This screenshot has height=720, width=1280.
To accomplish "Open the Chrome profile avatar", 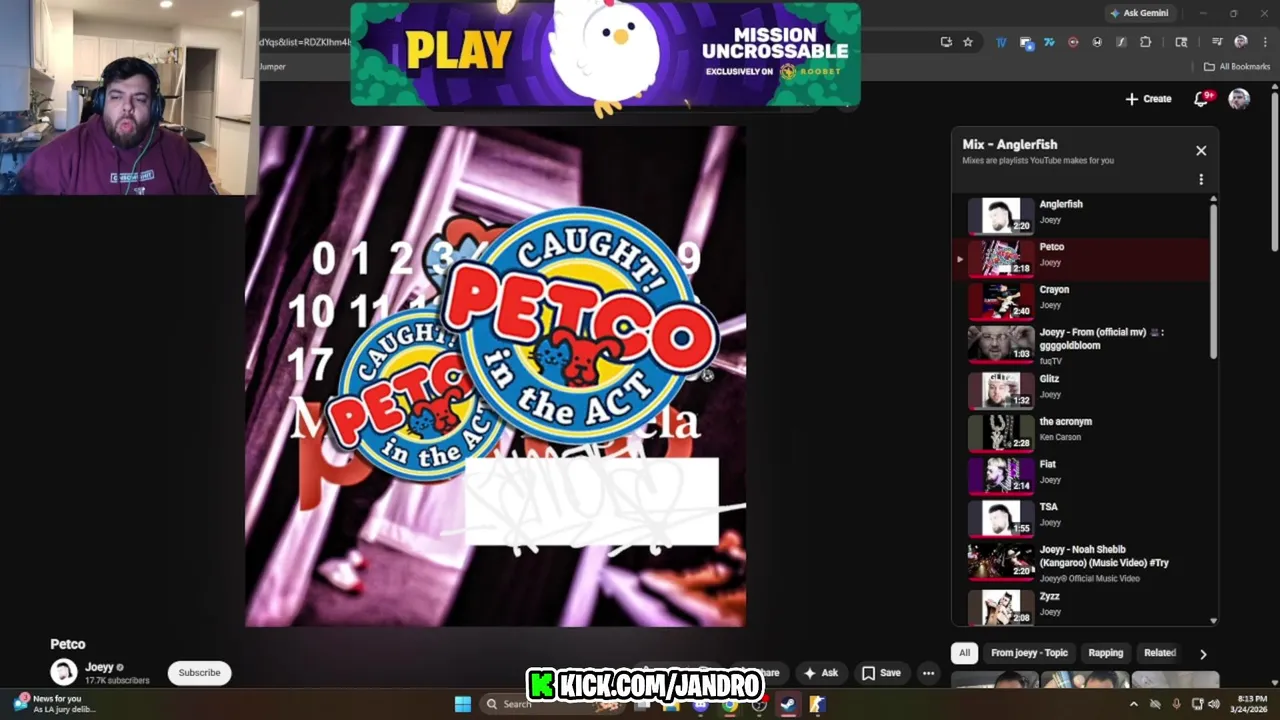I will 1241,42.
